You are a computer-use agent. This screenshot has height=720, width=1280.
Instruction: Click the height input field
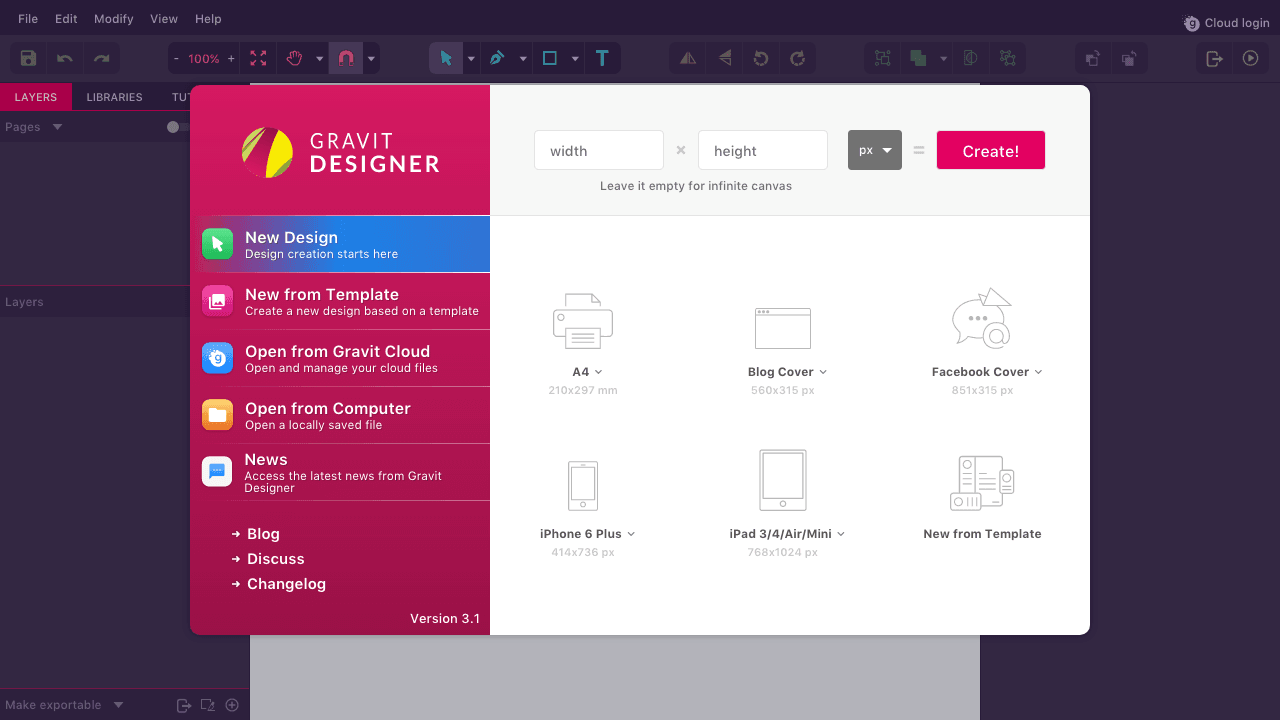[x=763, y=150]
